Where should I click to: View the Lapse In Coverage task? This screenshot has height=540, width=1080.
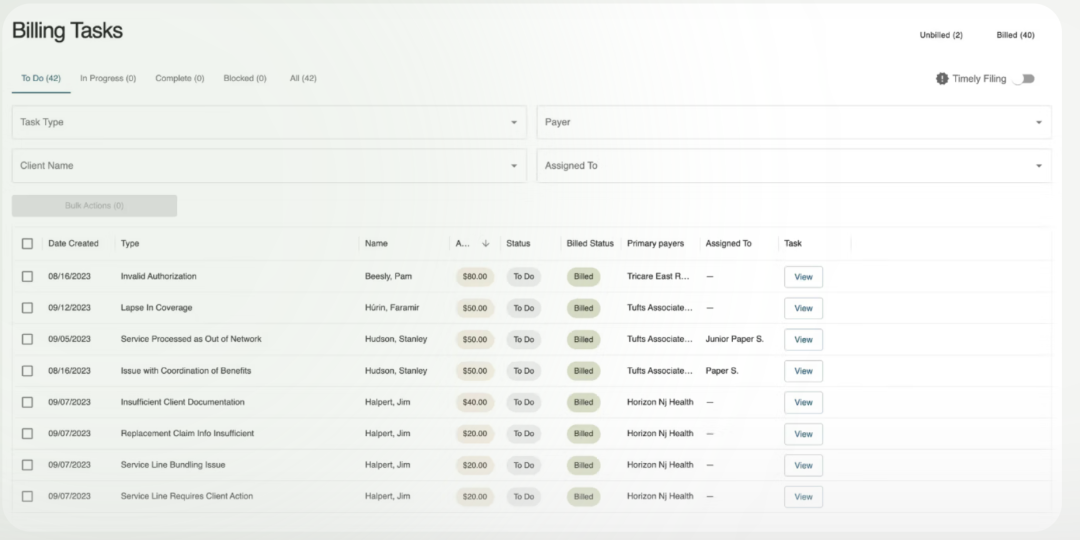coord(803,309)
